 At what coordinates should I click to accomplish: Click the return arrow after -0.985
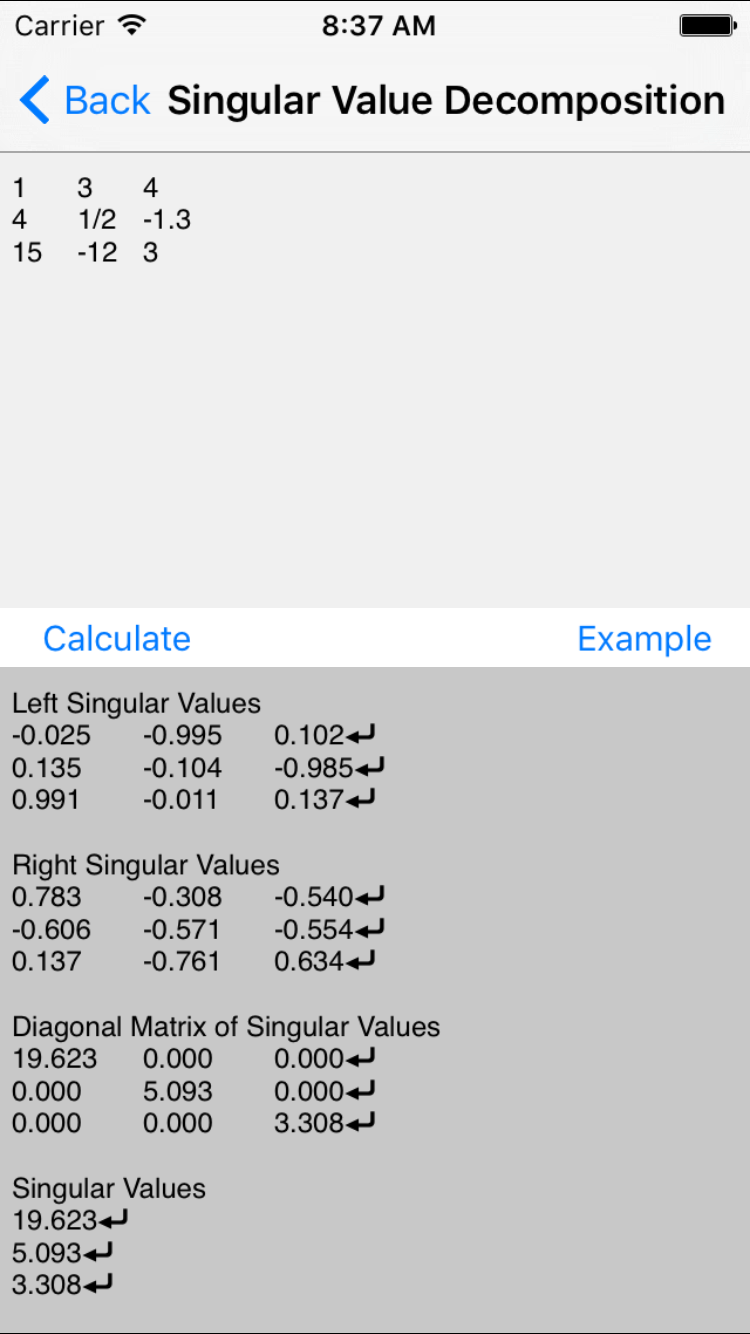point(370,768)
